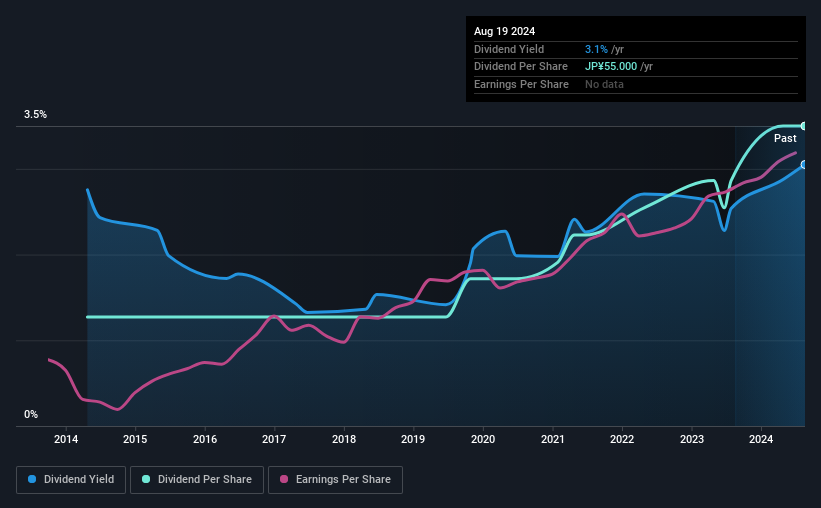This screenshot has width=821, height=508.
Task: Click the pink Earnings Per Share dot
Action: click(x=284, y=479)
